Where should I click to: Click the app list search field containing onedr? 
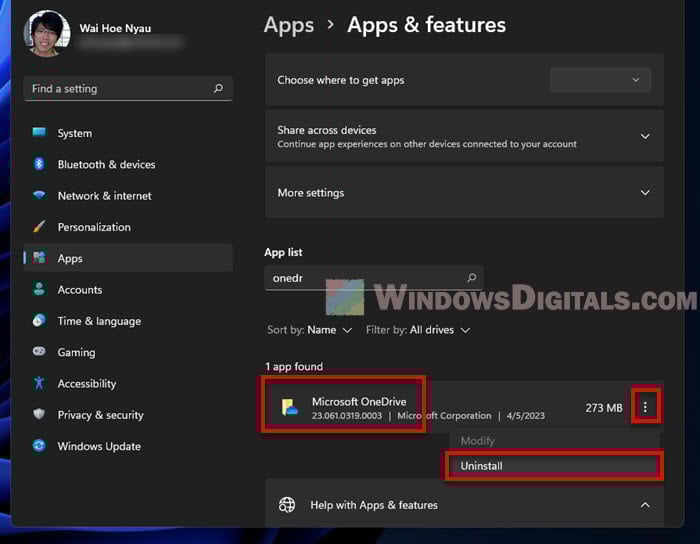(x=374, y=278)
